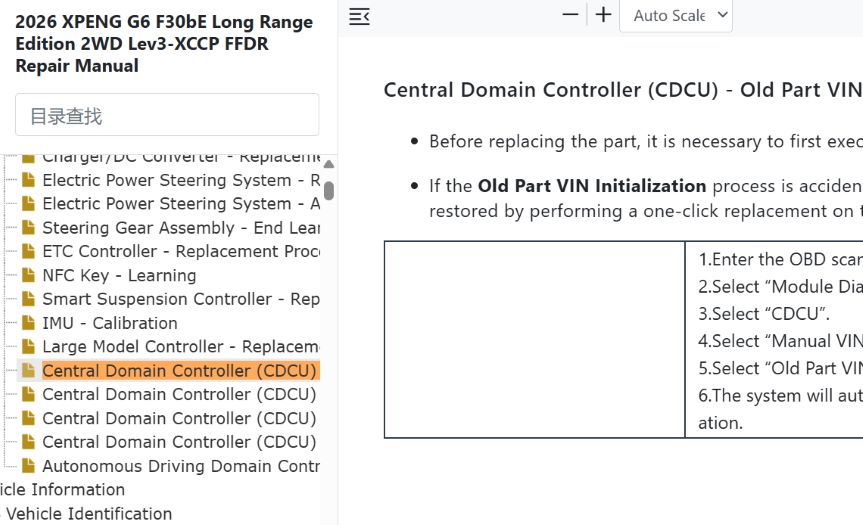Toggle the sidebar collapse icon
Image resolution: width=863 pixels, height=525 pixels.
point(359,17)
